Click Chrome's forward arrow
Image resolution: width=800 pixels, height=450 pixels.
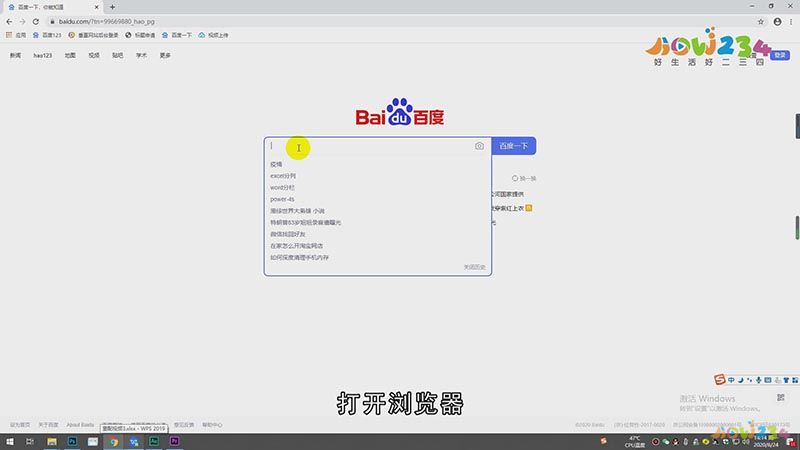[x=22, y=21]
